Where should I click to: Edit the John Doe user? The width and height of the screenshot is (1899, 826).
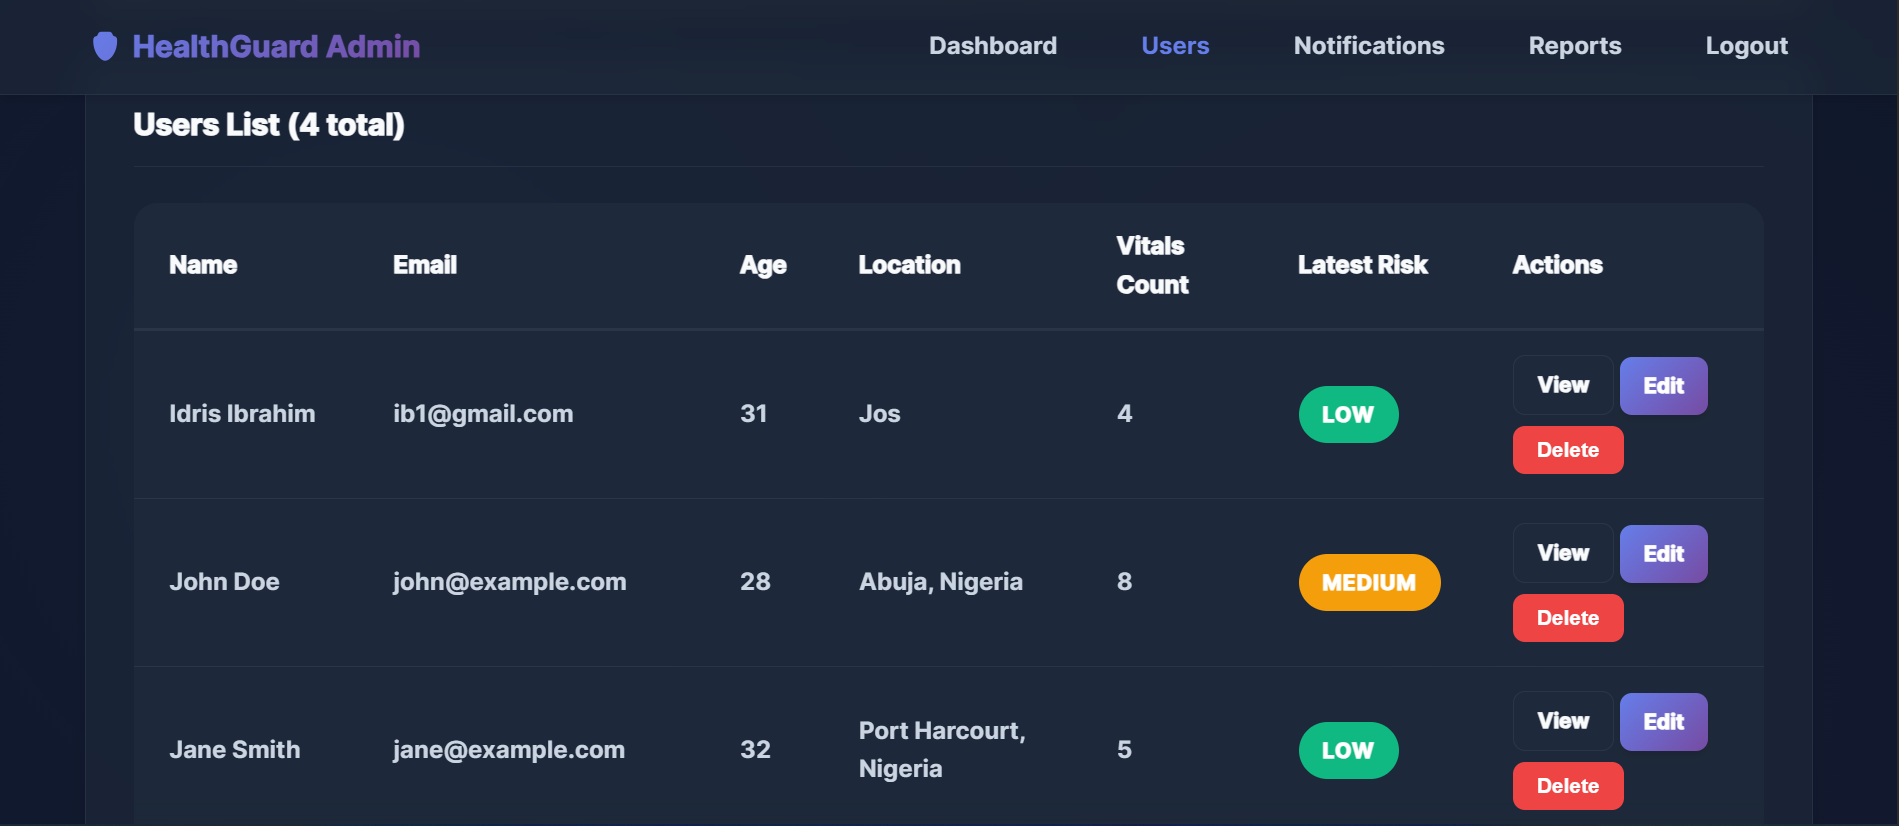click(x=1663, y=554)
